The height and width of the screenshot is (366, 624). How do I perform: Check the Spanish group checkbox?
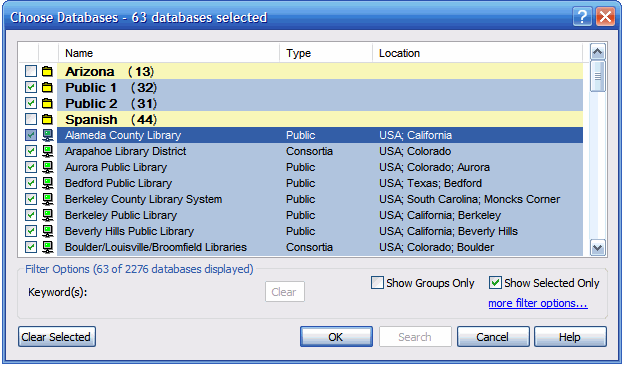click(x=31, y=119)
